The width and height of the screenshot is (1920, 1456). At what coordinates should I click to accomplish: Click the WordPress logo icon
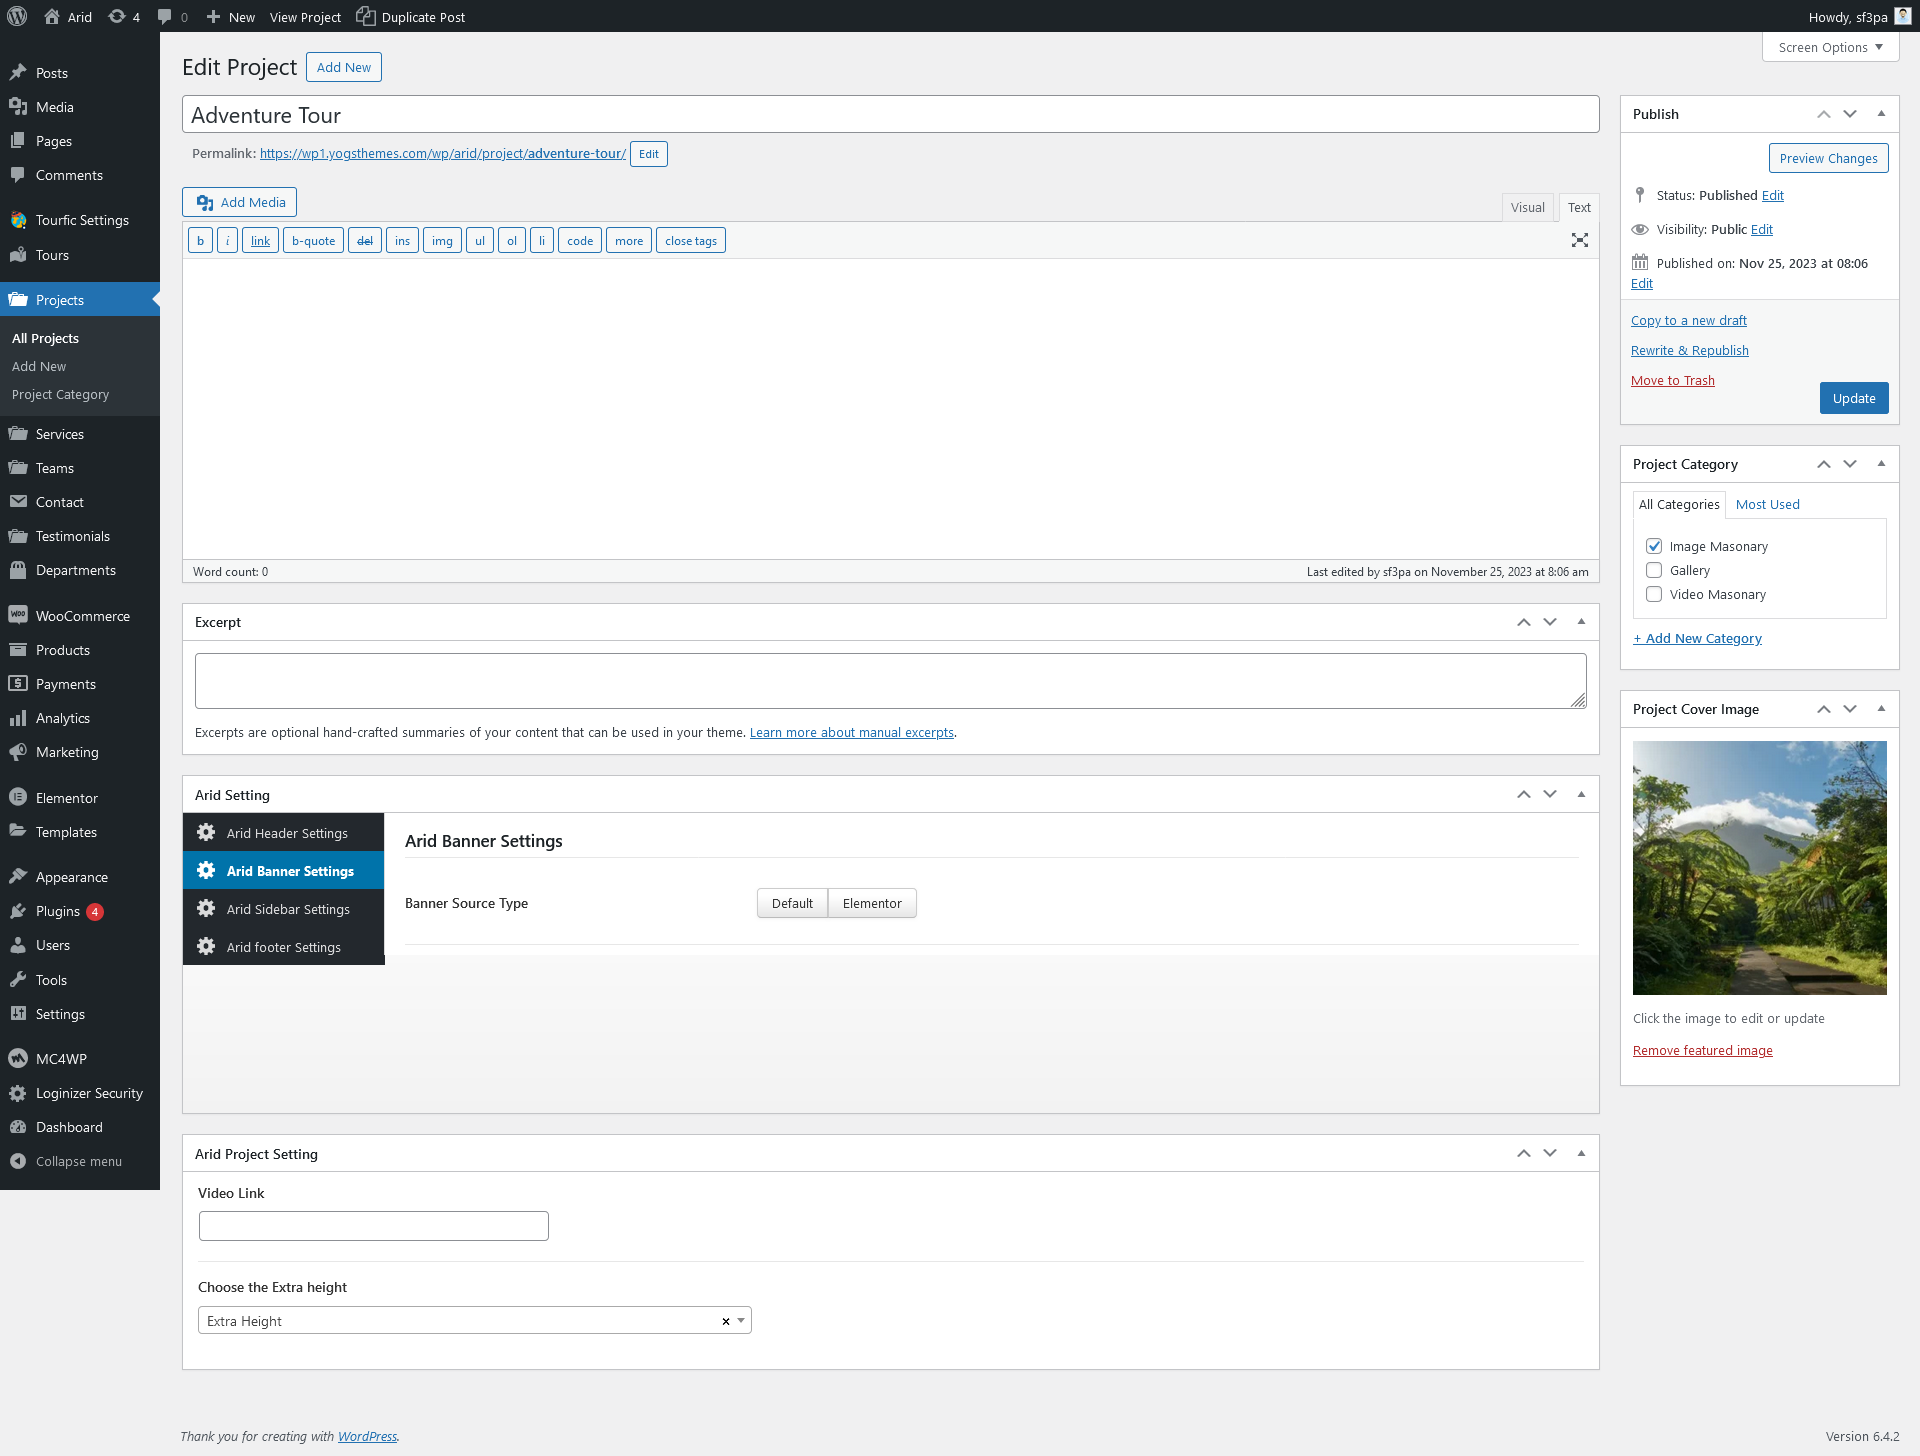click(17, 16)
